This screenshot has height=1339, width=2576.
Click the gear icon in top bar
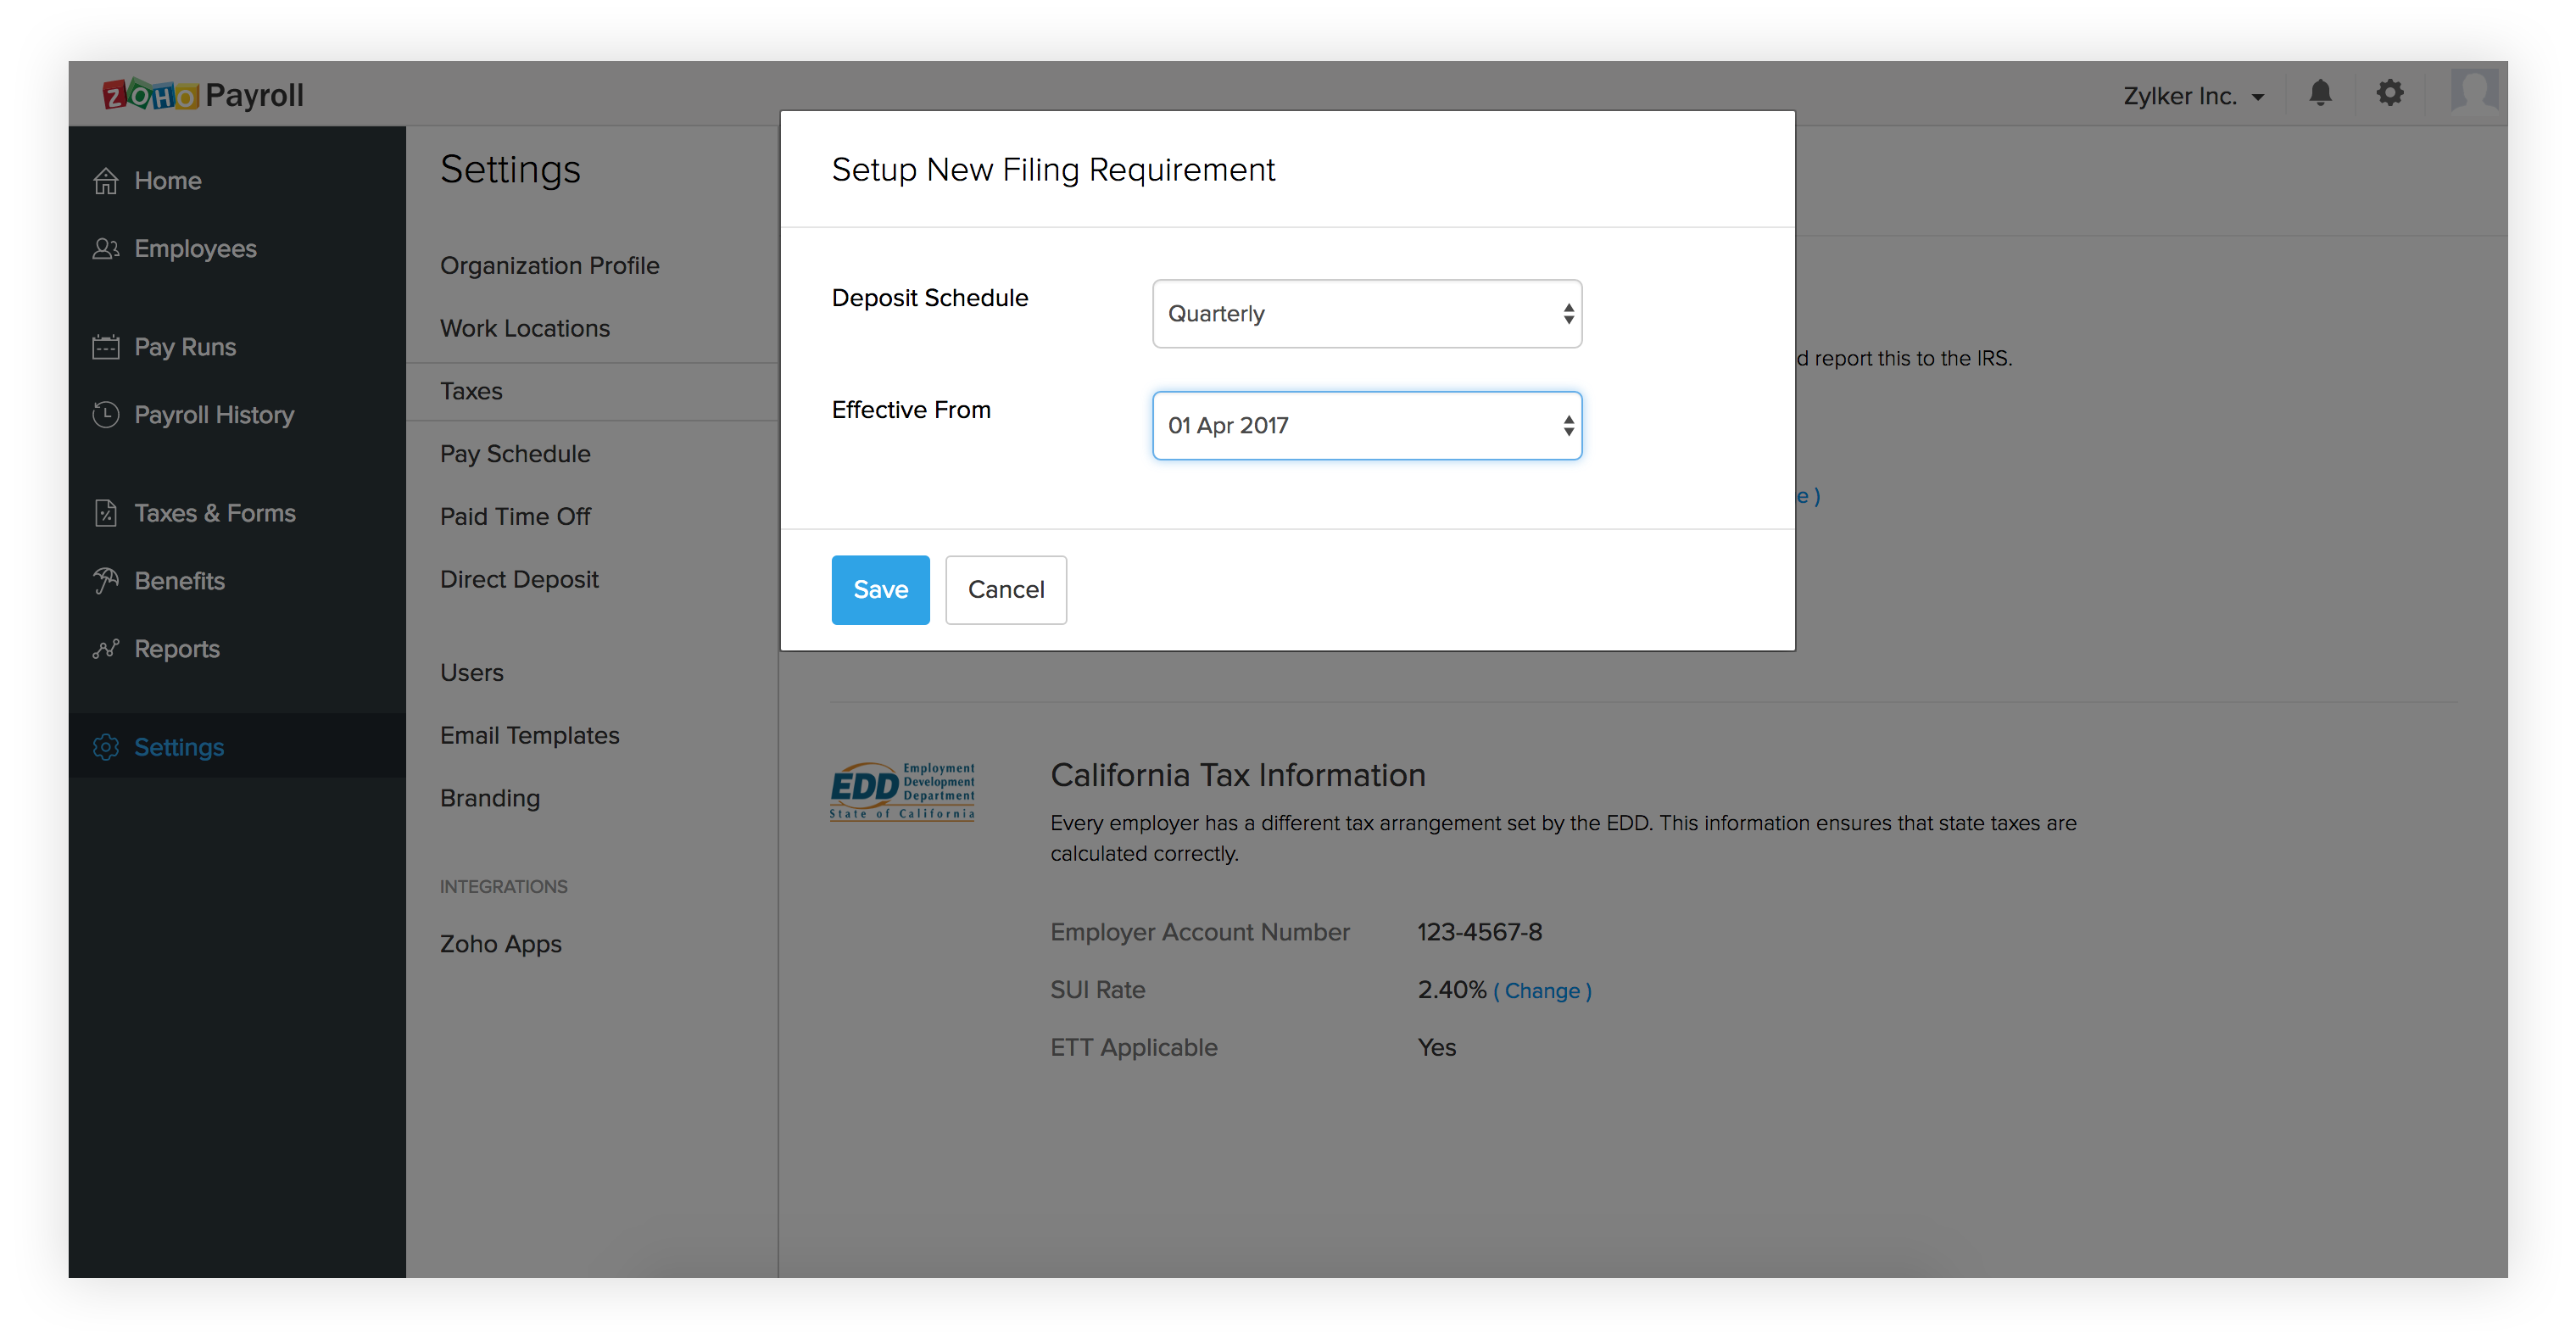(2390, 94)
